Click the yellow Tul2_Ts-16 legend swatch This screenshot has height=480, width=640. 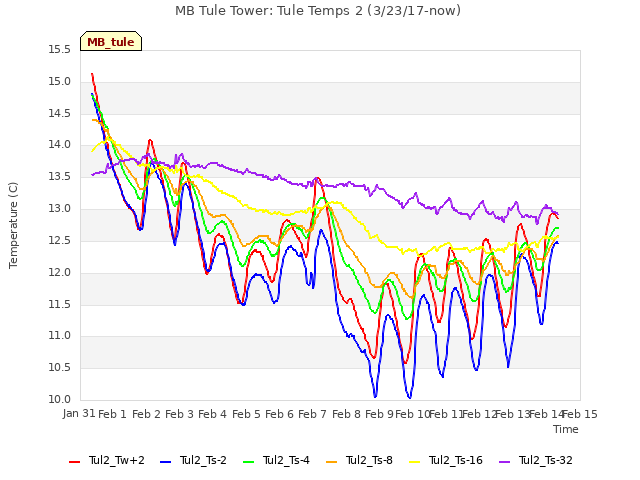click(415, 462)
